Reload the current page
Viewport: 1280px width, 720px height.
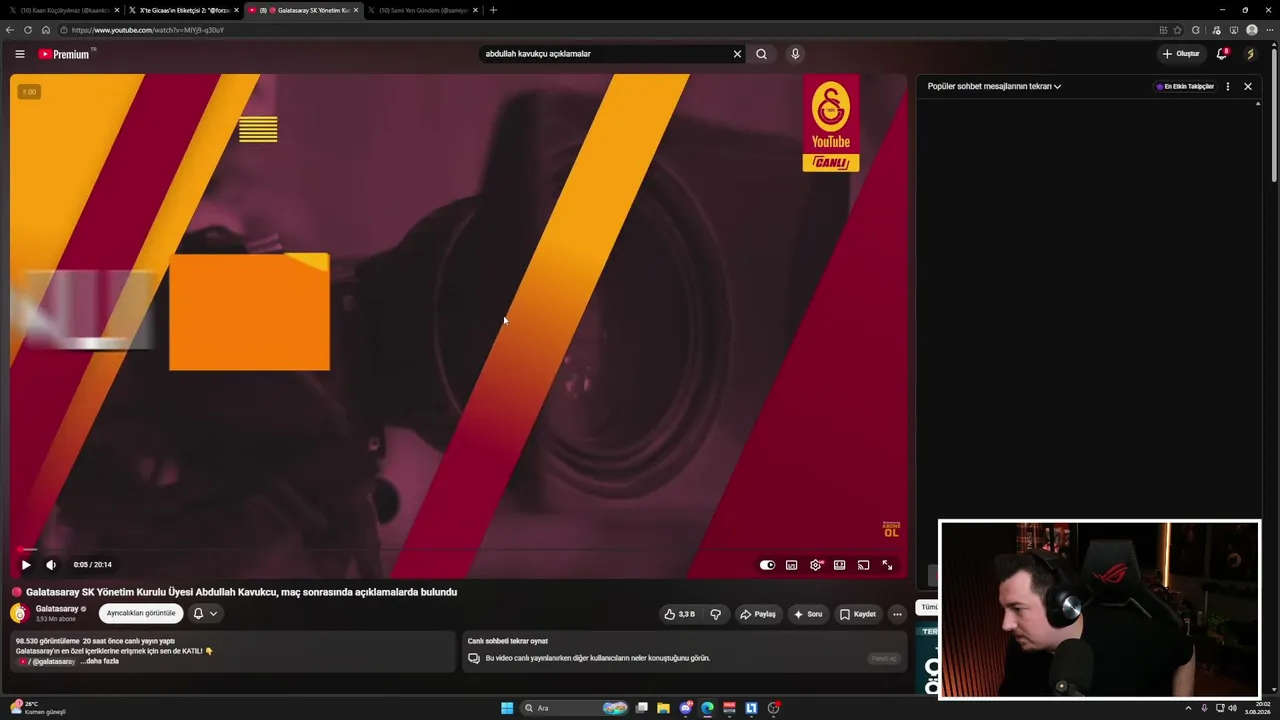(x=28, y=30)
